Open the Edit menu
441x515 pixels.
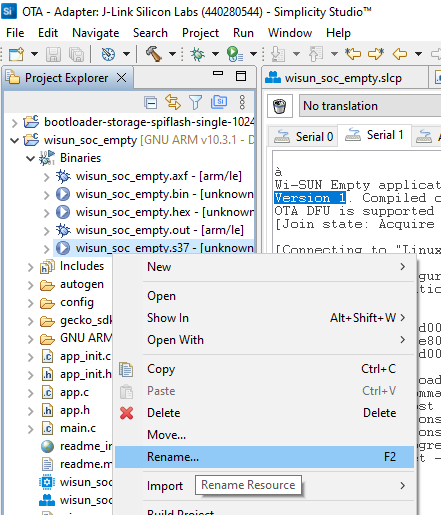(x=48, y=33)
